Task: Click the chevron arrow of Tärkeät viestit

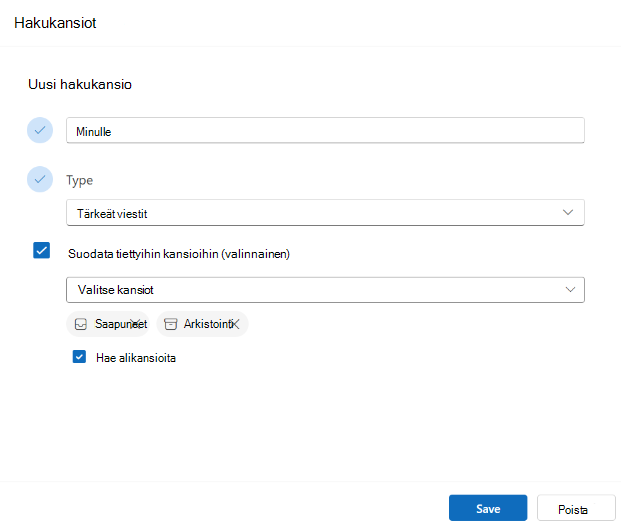Action: pos(568,212)
